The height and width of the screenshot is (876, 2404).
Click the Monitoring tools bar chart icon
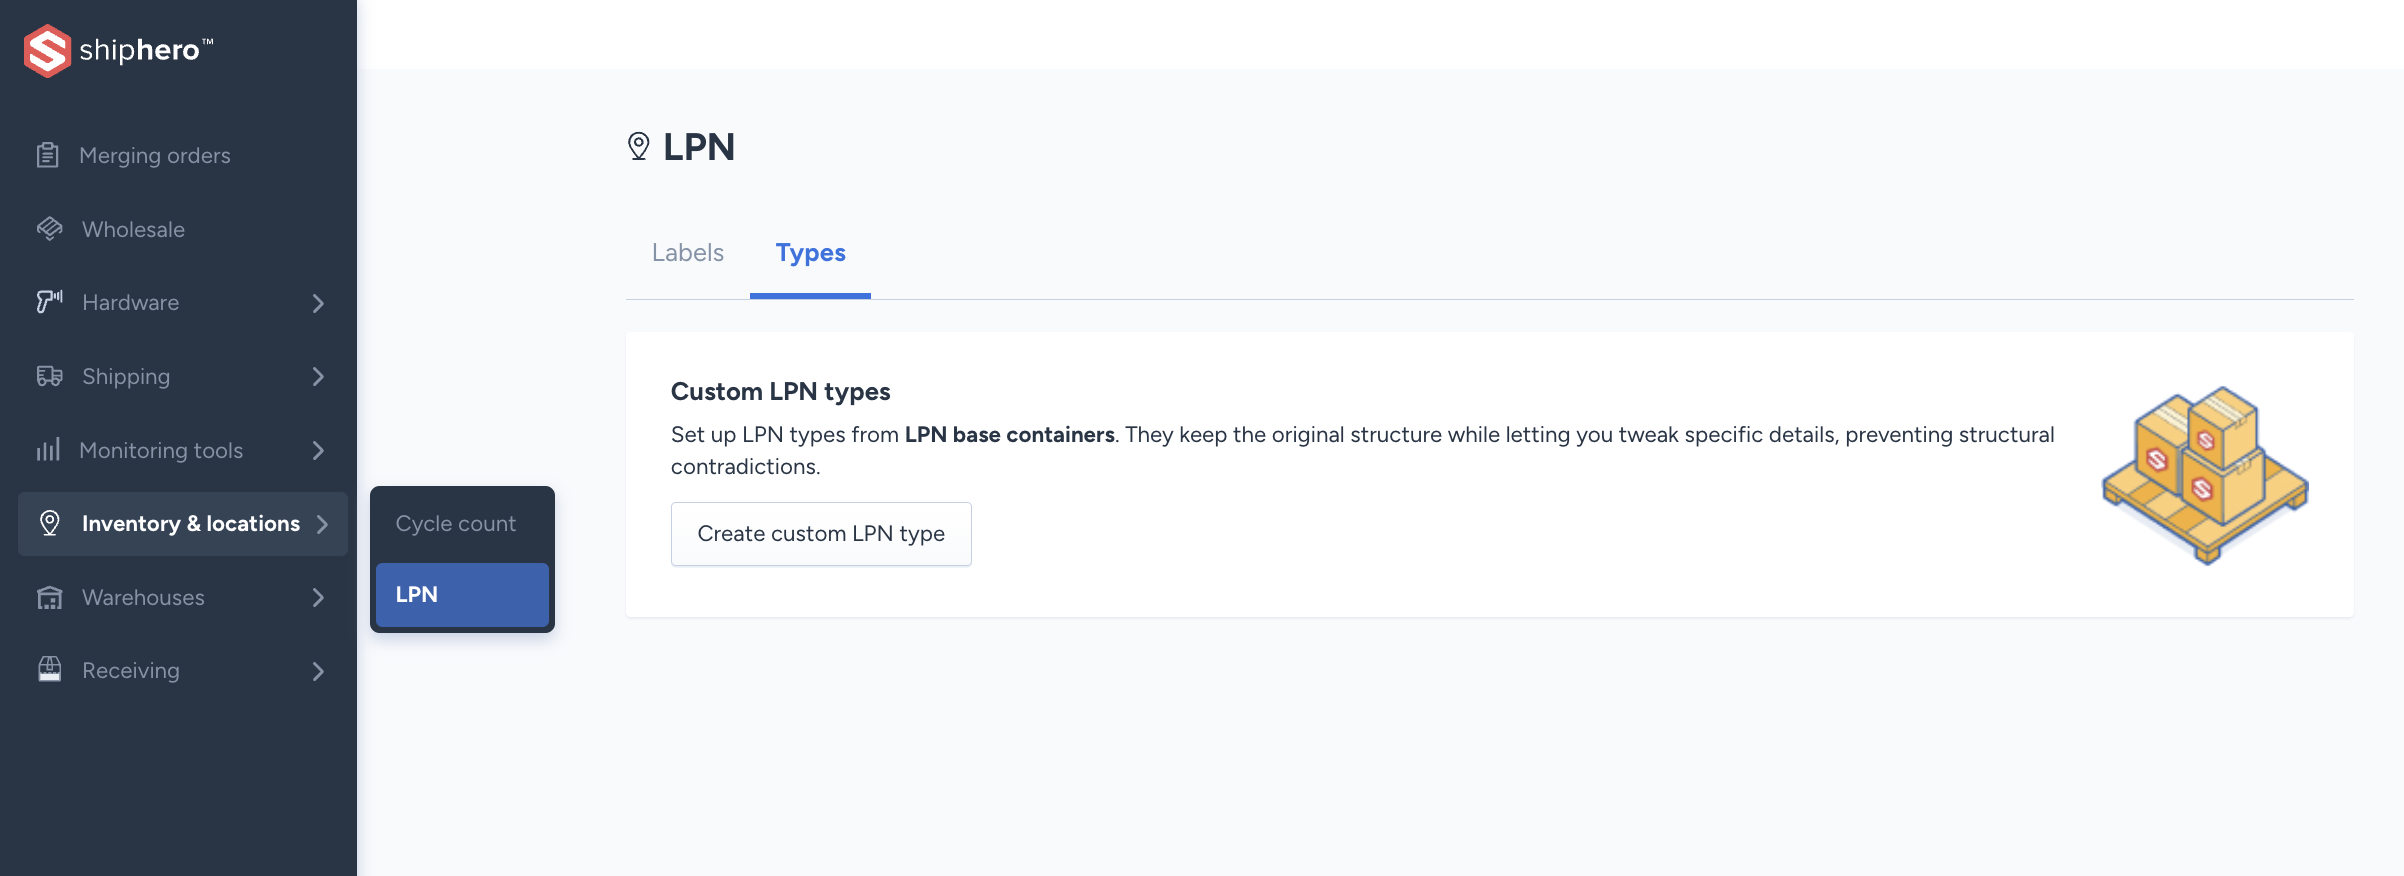(x=48, y=450)
